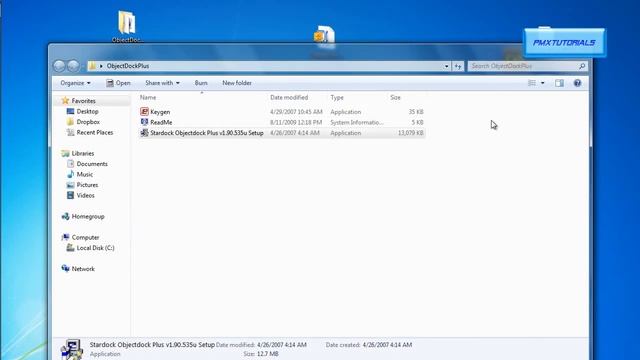
Task: Click the Keygen file name
Action: coord(160,112)
